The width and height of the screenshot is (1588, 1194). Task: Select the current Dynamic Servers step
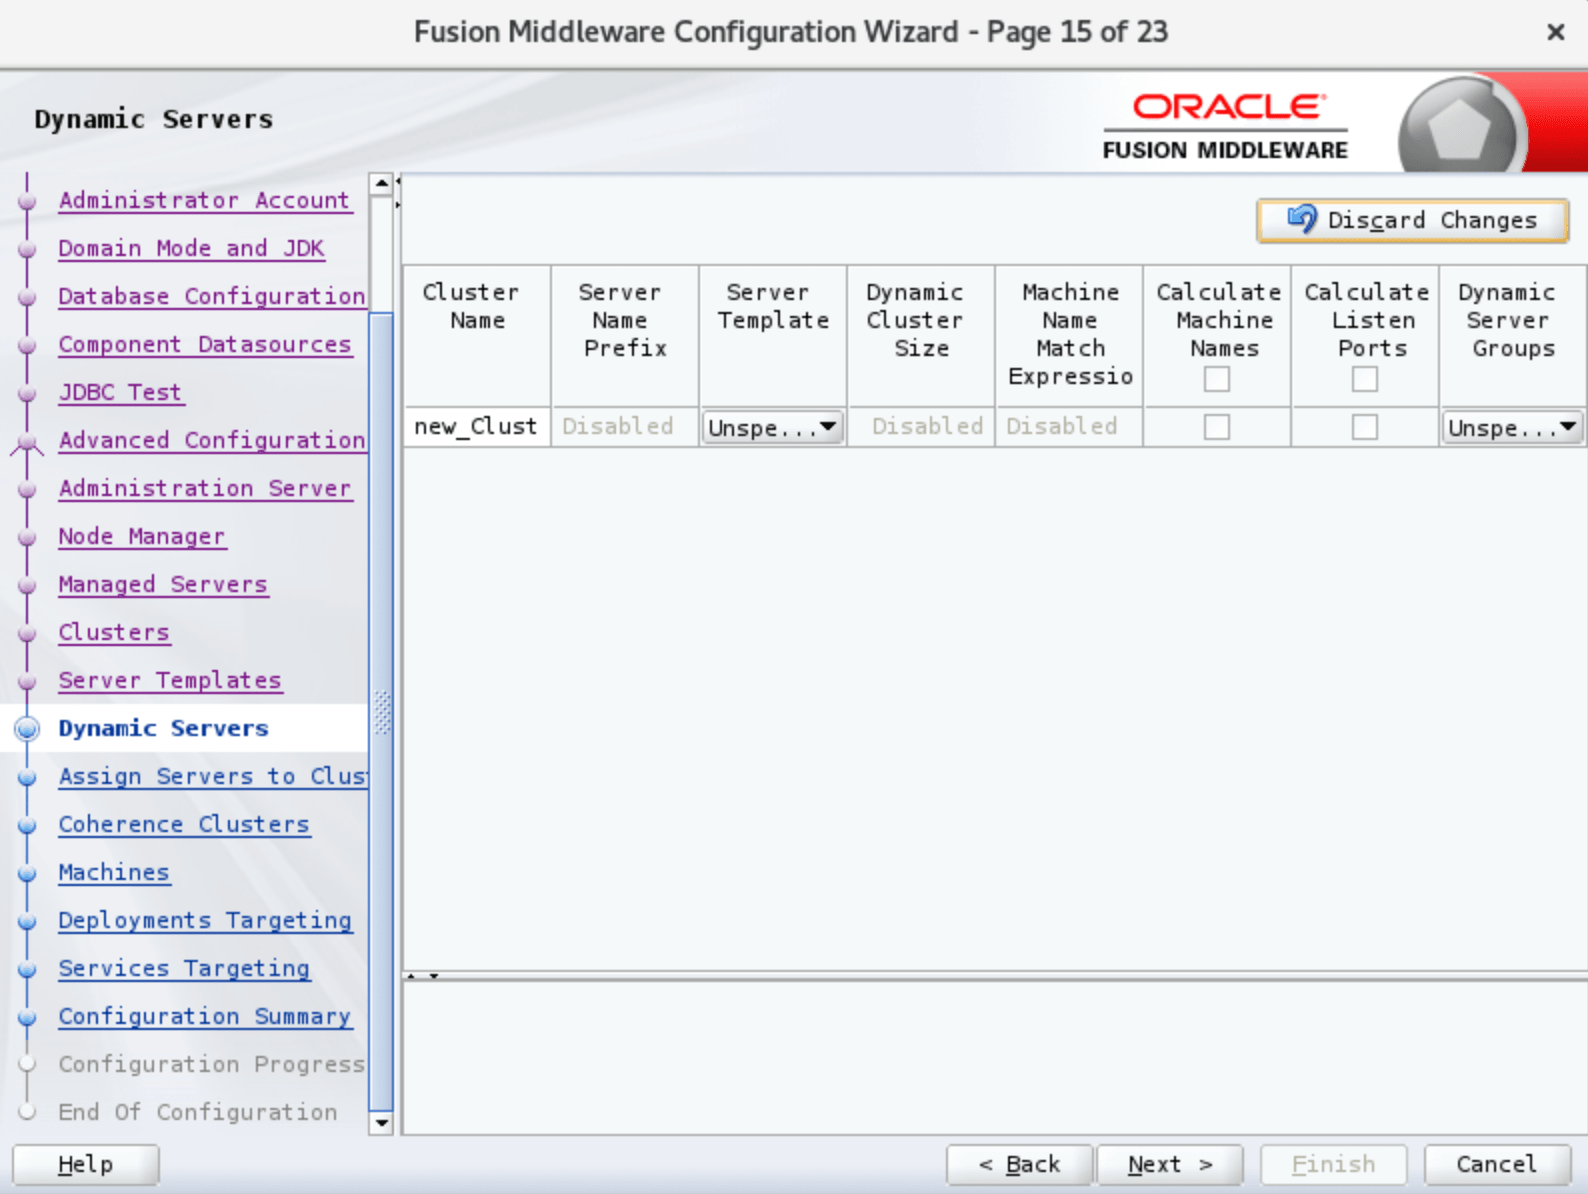click(x=163, y=728)
